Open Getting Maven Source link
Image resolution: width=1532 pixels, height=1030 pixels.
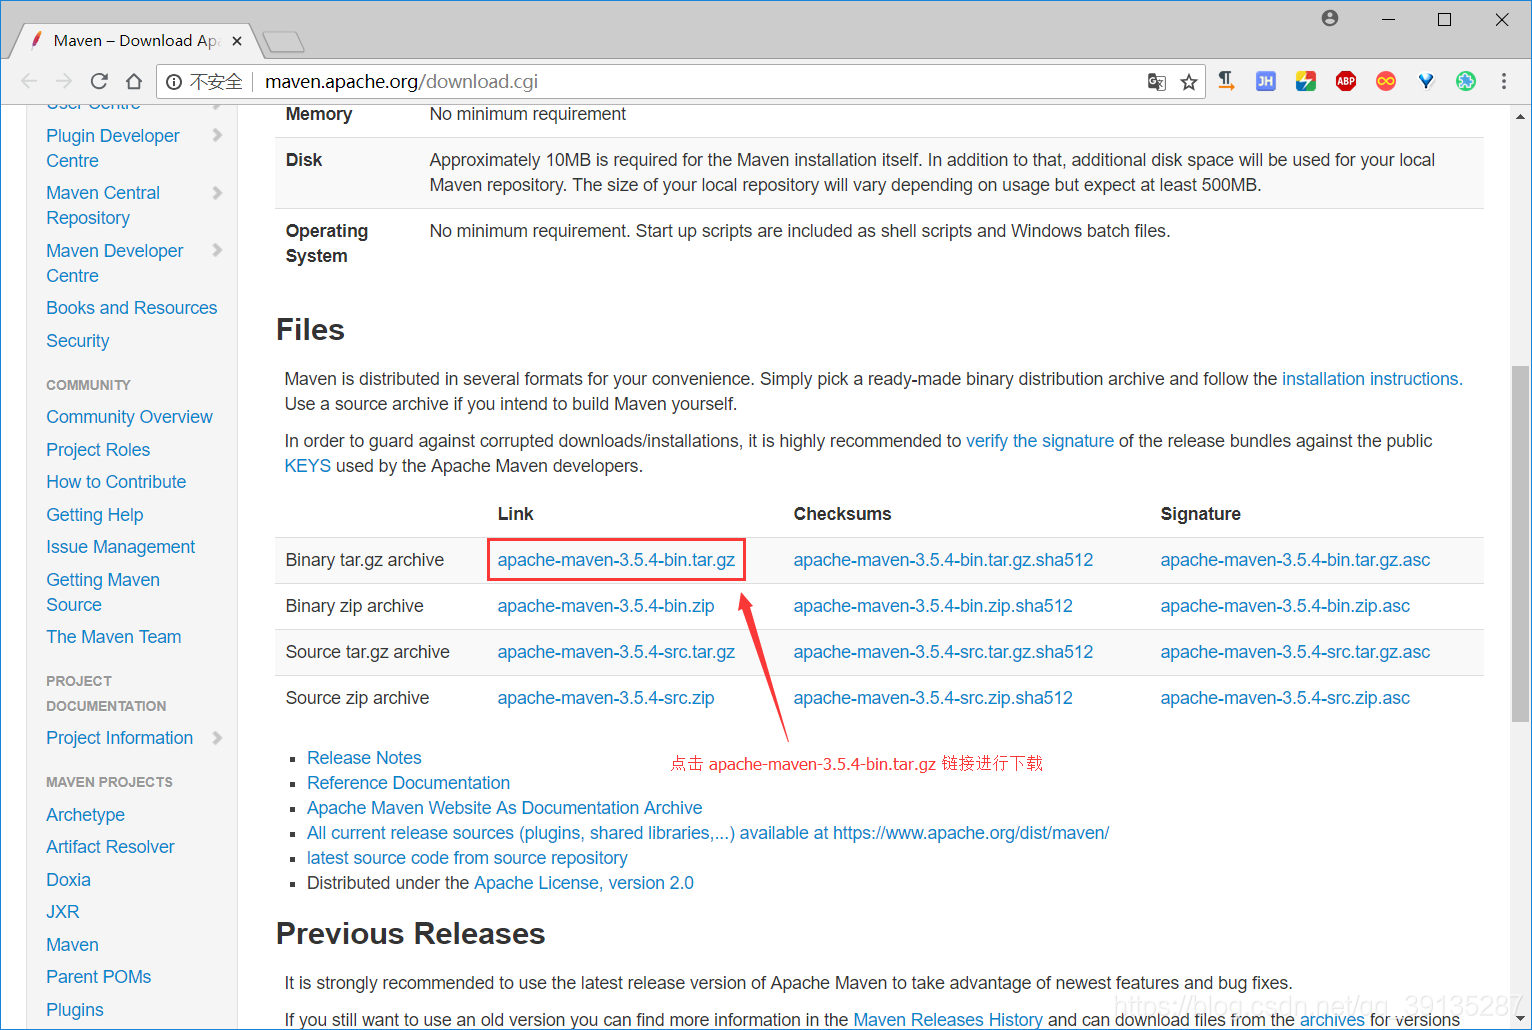click(103, 592)
